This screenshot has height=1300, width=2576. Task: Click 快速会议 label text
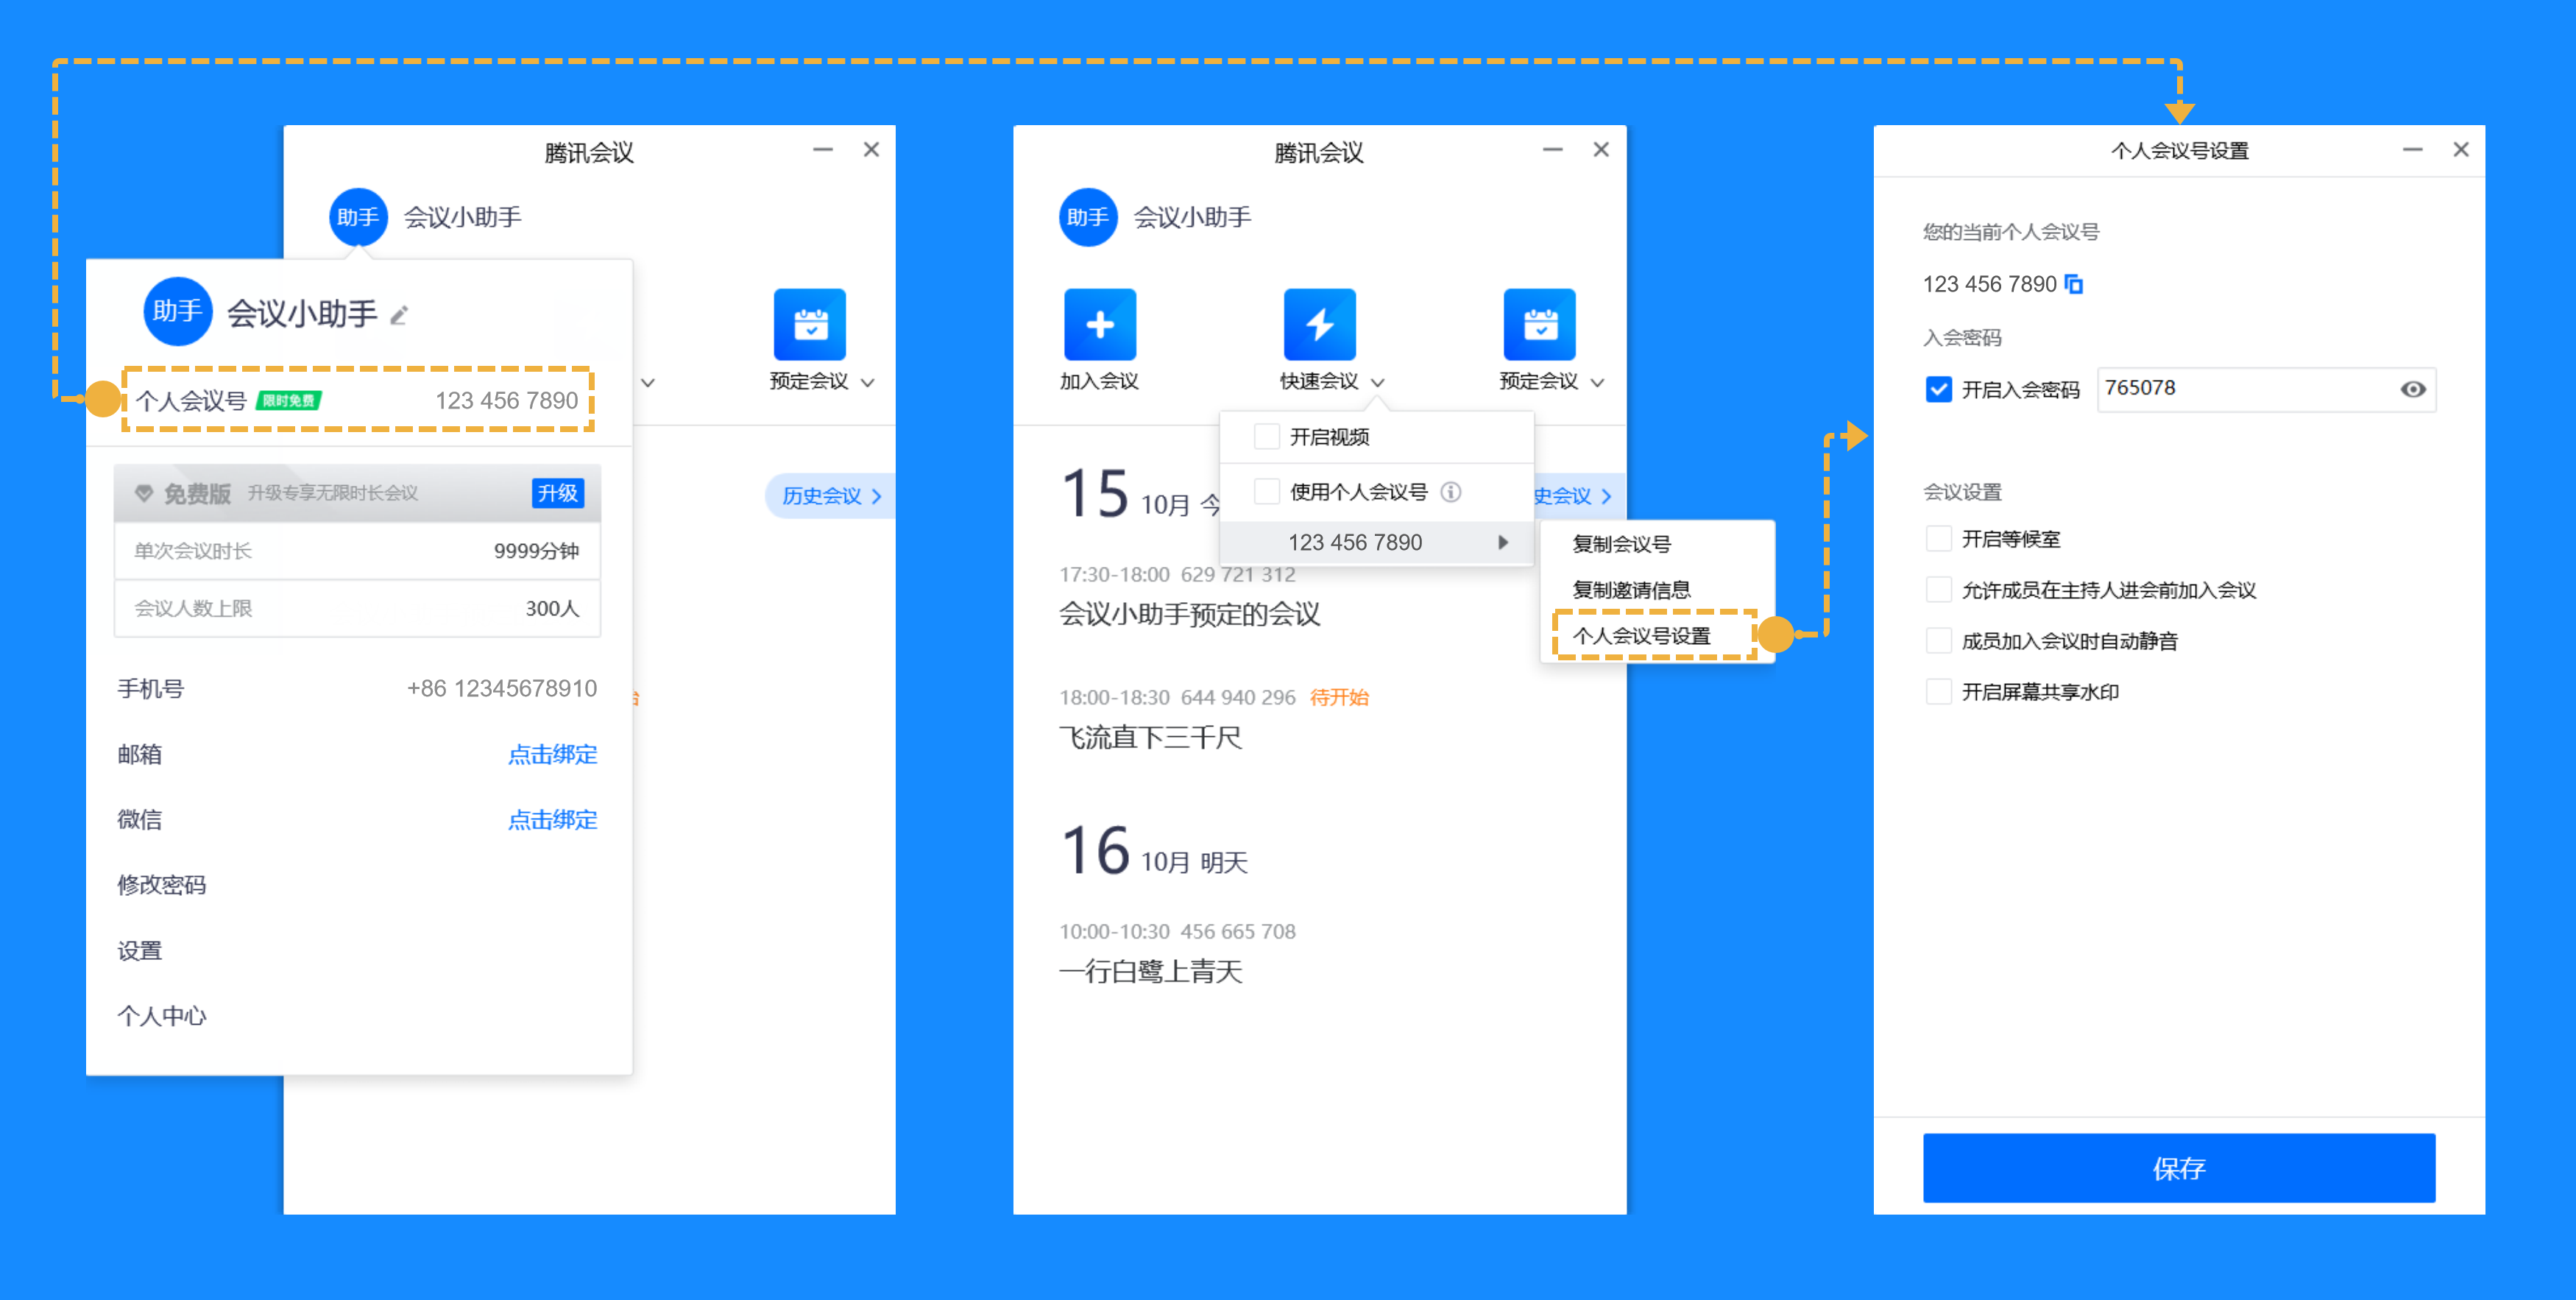point(1319,381)
